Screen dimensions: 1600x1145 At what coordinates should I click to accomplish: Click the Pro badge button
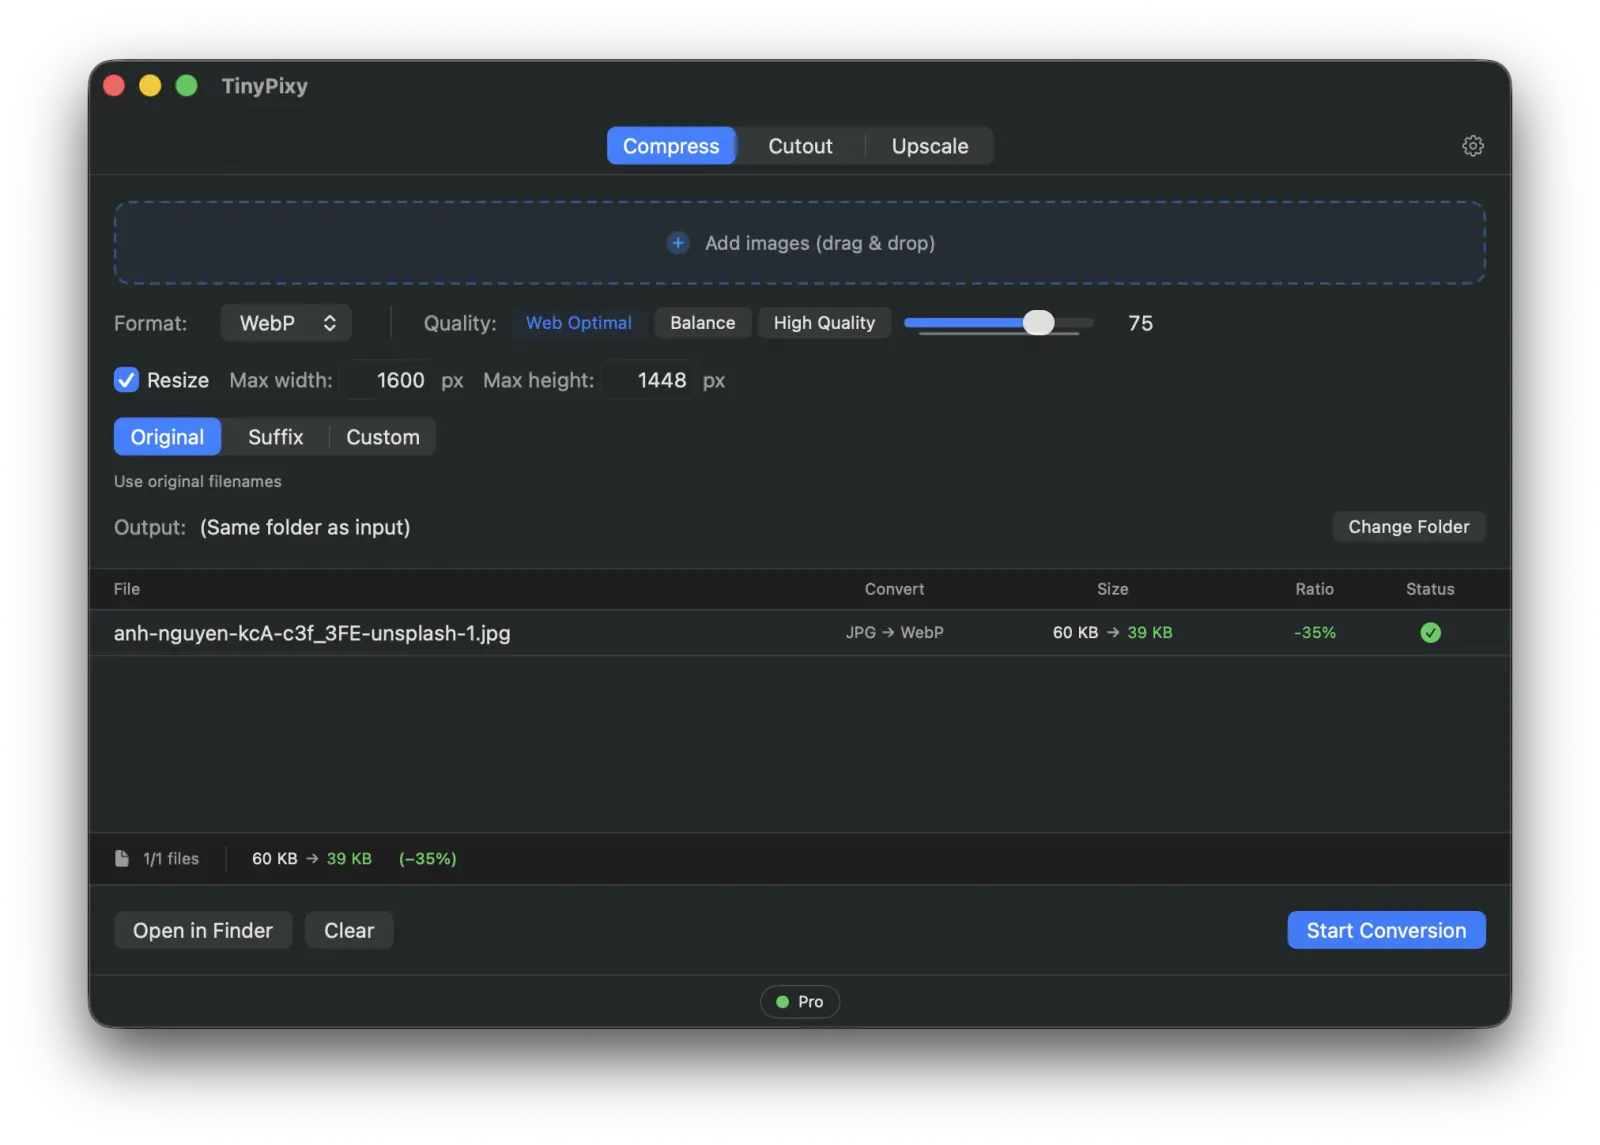coord(800,1001)
